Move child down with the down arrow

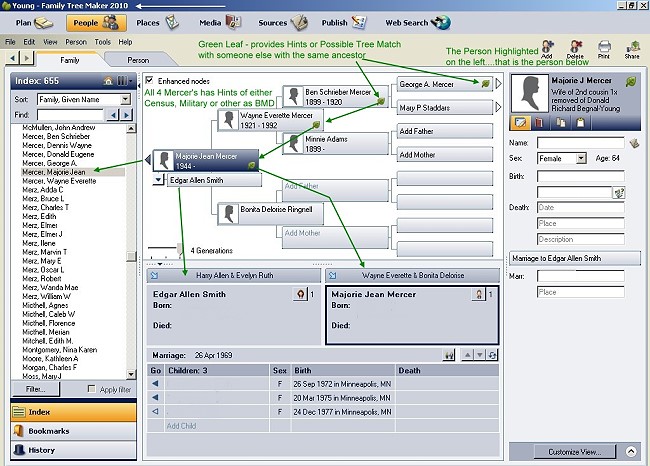[x=480, y=355]
